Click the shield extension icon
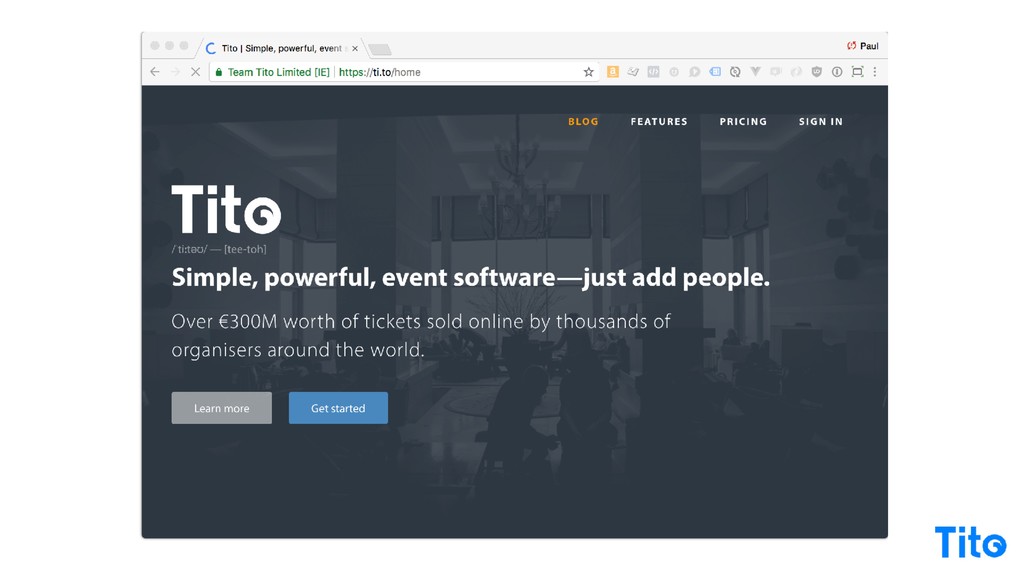1024x576 pixels. (816, 72)
